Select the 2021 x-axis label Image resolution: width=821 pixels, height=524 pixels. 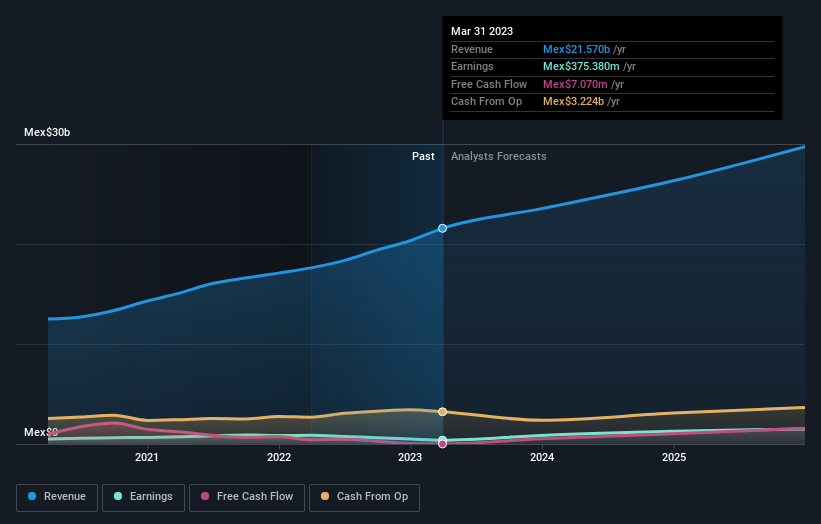[147, 457]
